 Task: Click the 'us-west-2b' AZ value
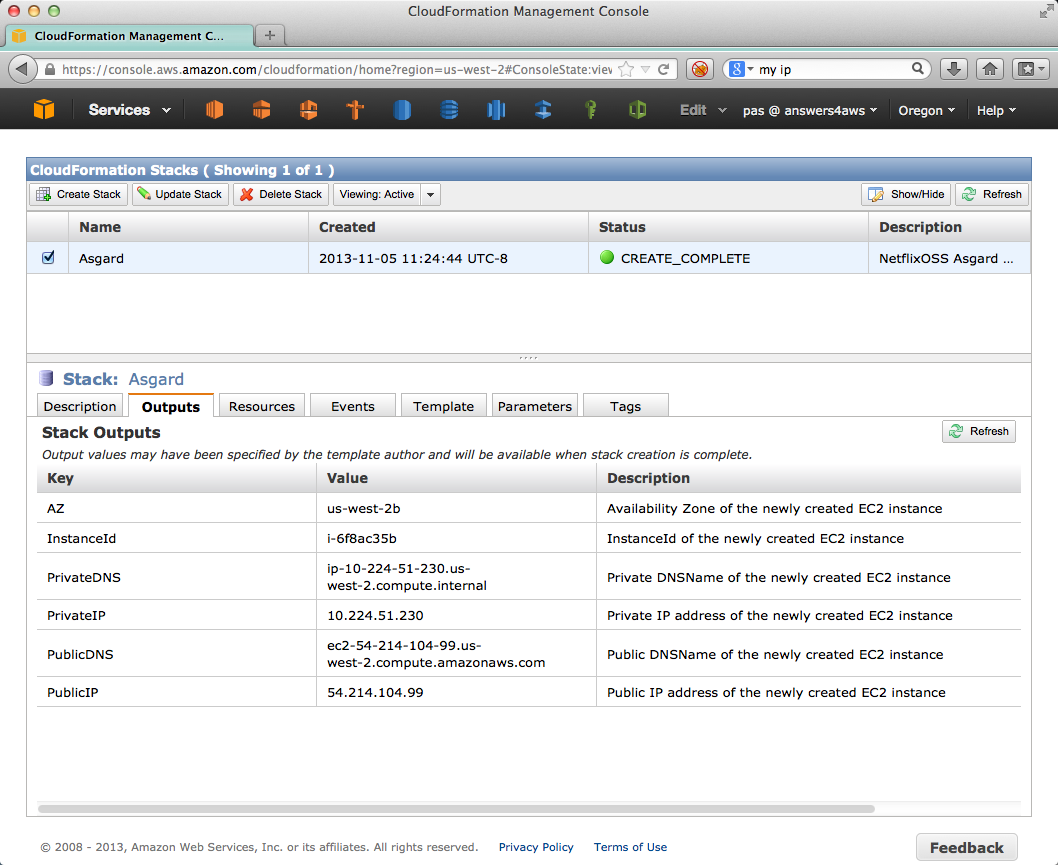(364, 508)
